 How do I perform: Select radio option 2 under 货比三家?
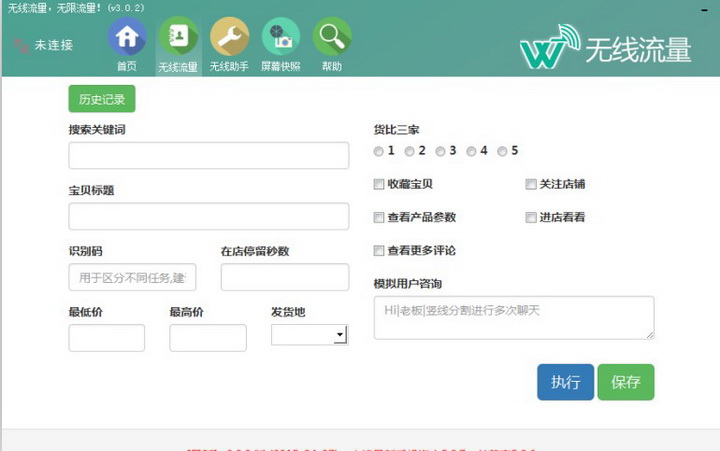[x=409, y=151]
